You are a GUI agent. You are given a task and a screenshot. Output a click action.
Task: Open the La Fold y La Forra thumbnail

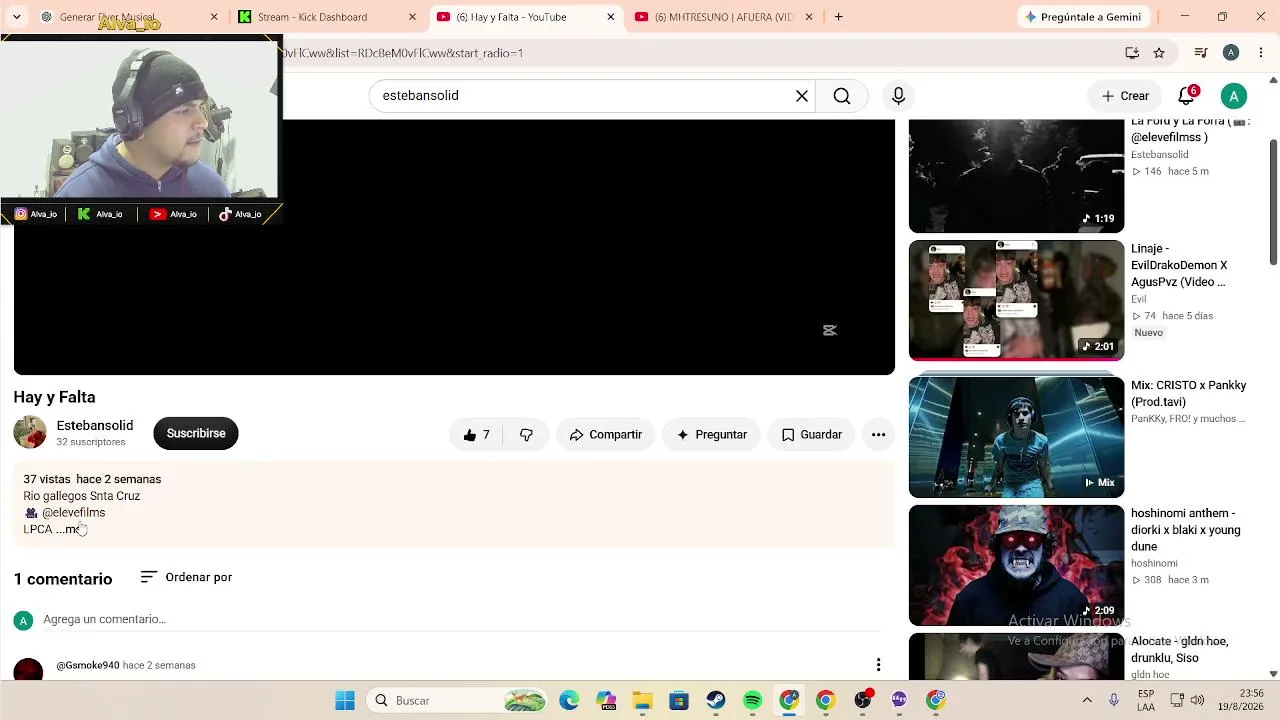click(x=1016, y=175)
